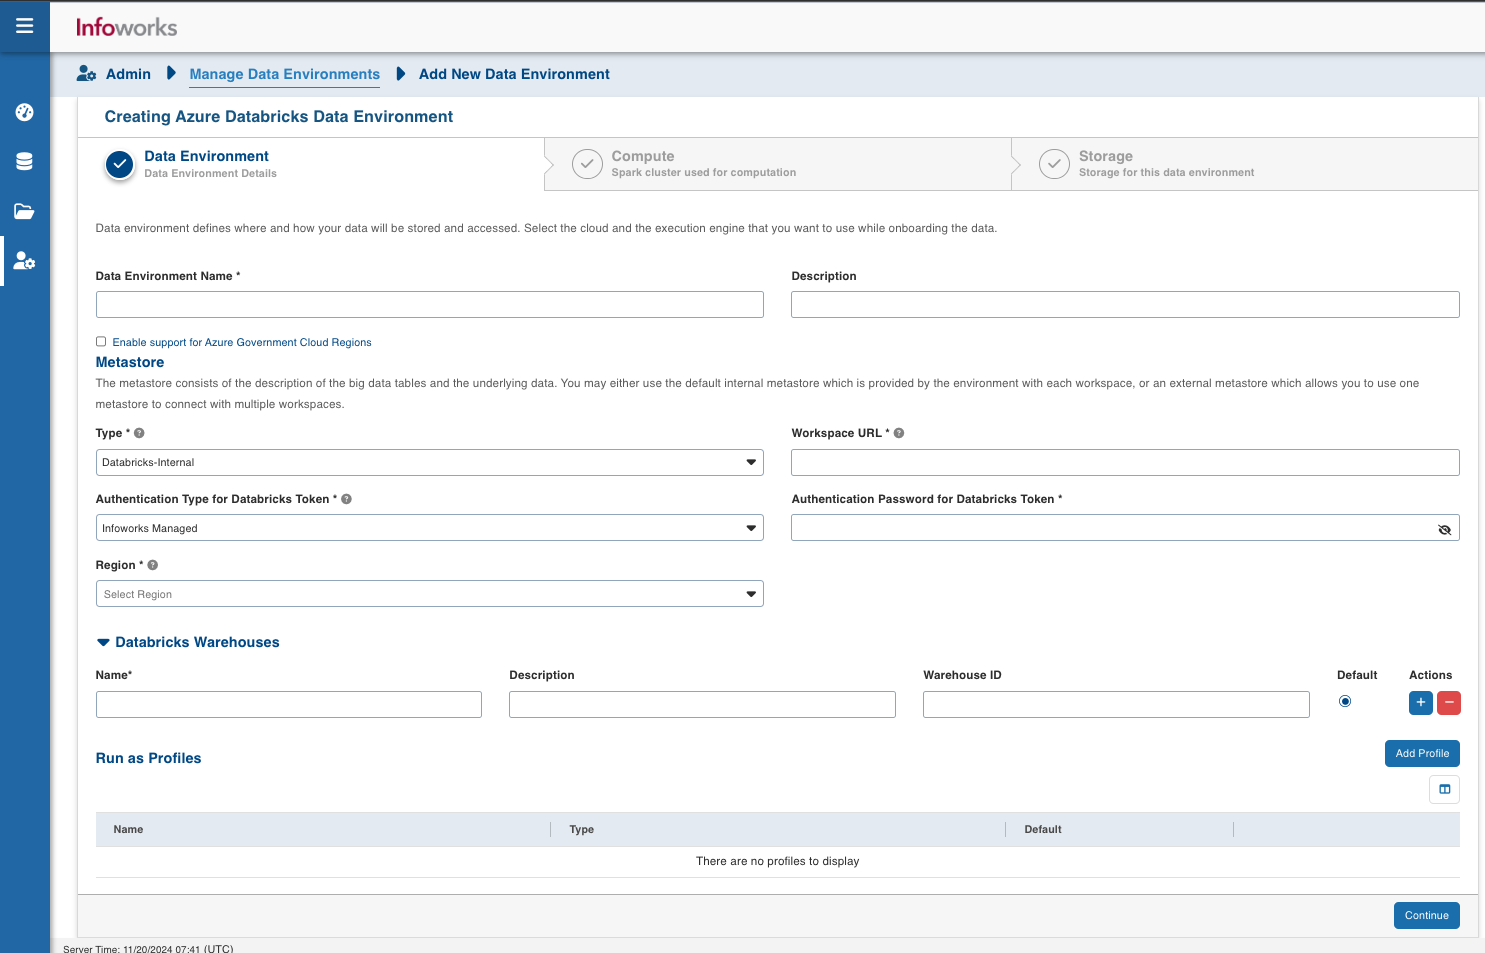Viewport: 1485px width, 953px height.
Task: Open the admin user-gear icon in sidebar
Action: (x=24, y=261)
